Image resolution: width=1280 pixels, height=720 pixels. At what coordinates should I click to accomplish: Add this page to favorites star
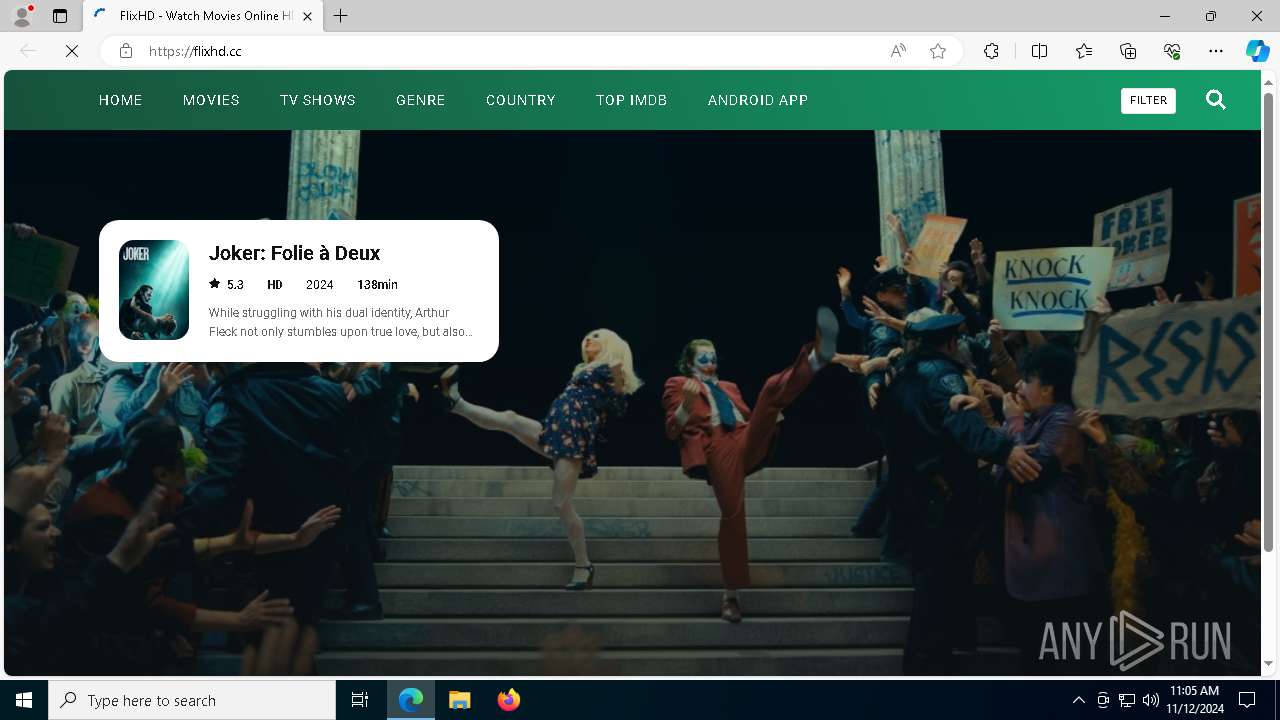(x=938, y=51)
